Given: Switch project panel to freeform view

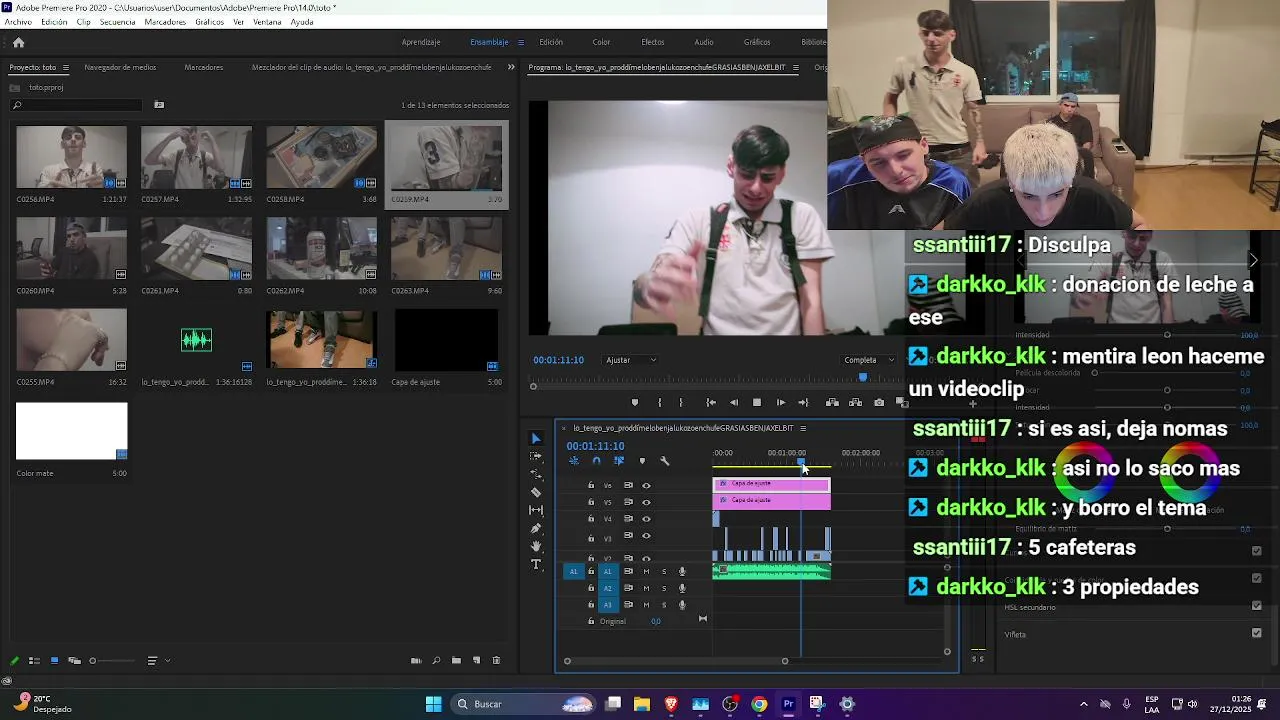Looking at the screenshot, I should [74, 661].
